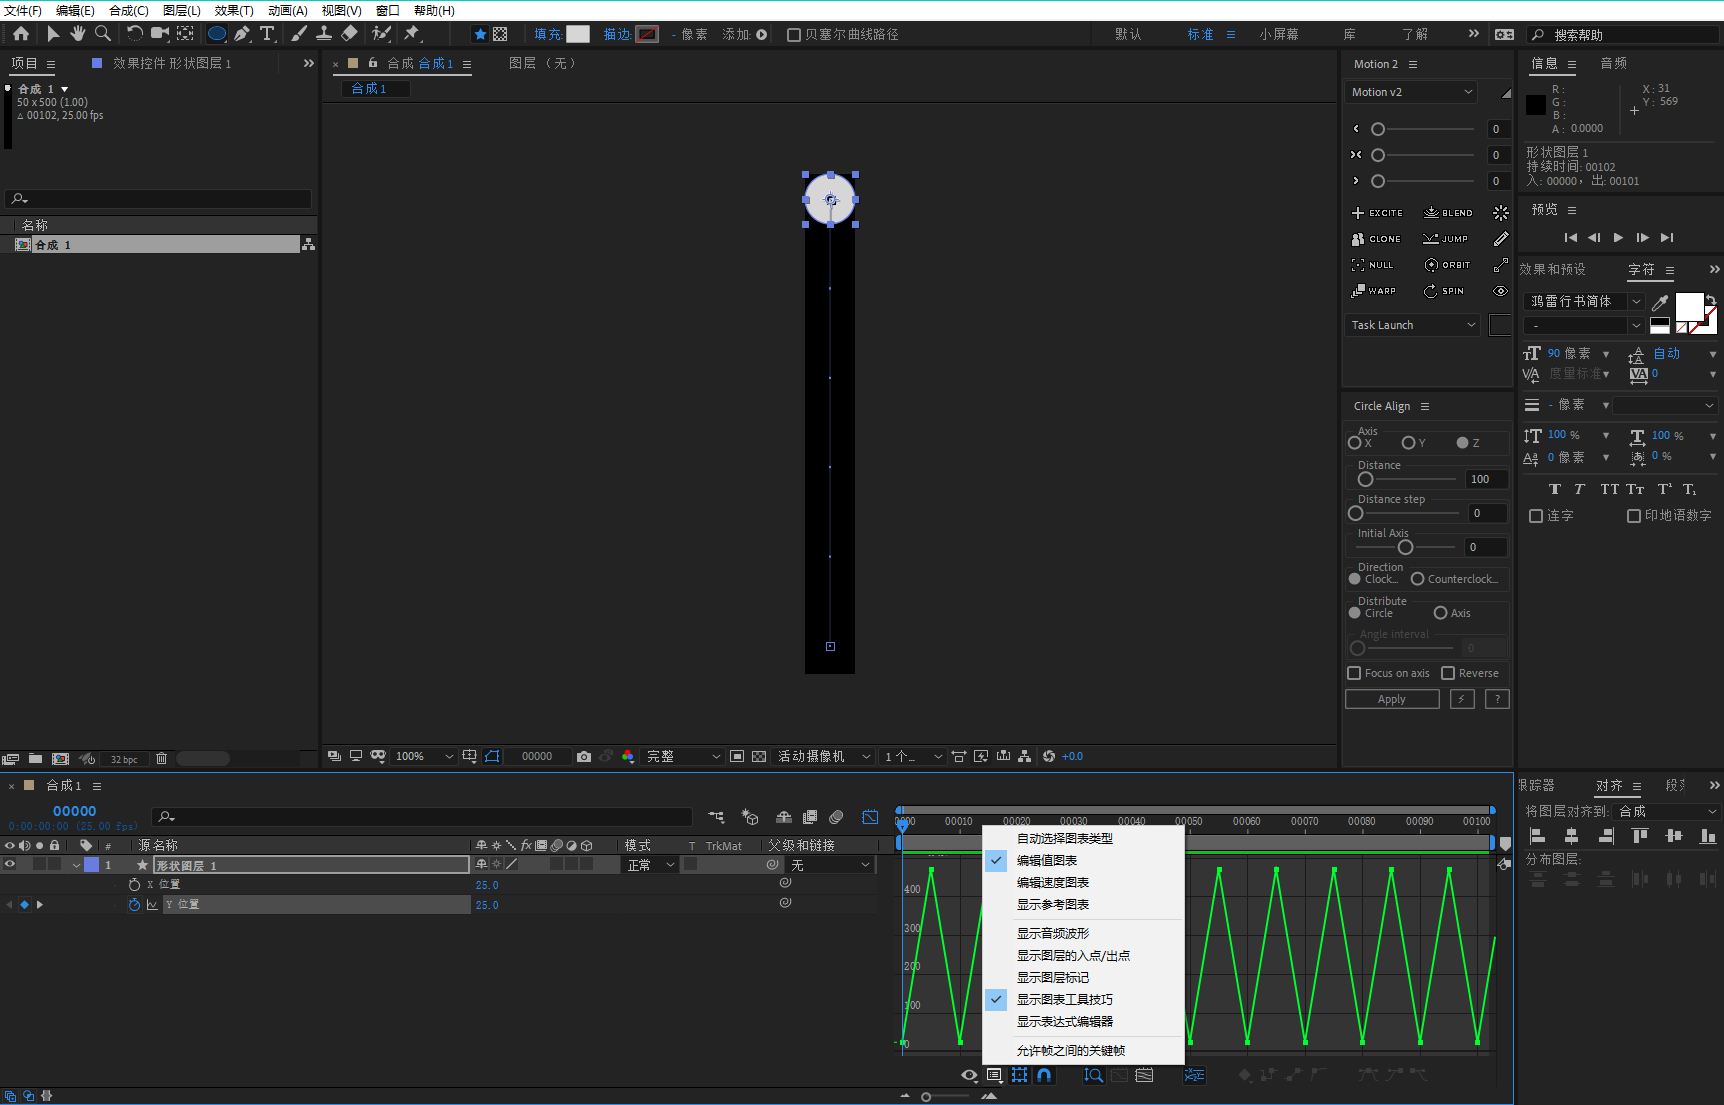Click the Apply button in Circle Align
This screenshot has width=1724, height=1105.
coord(1392,699)
